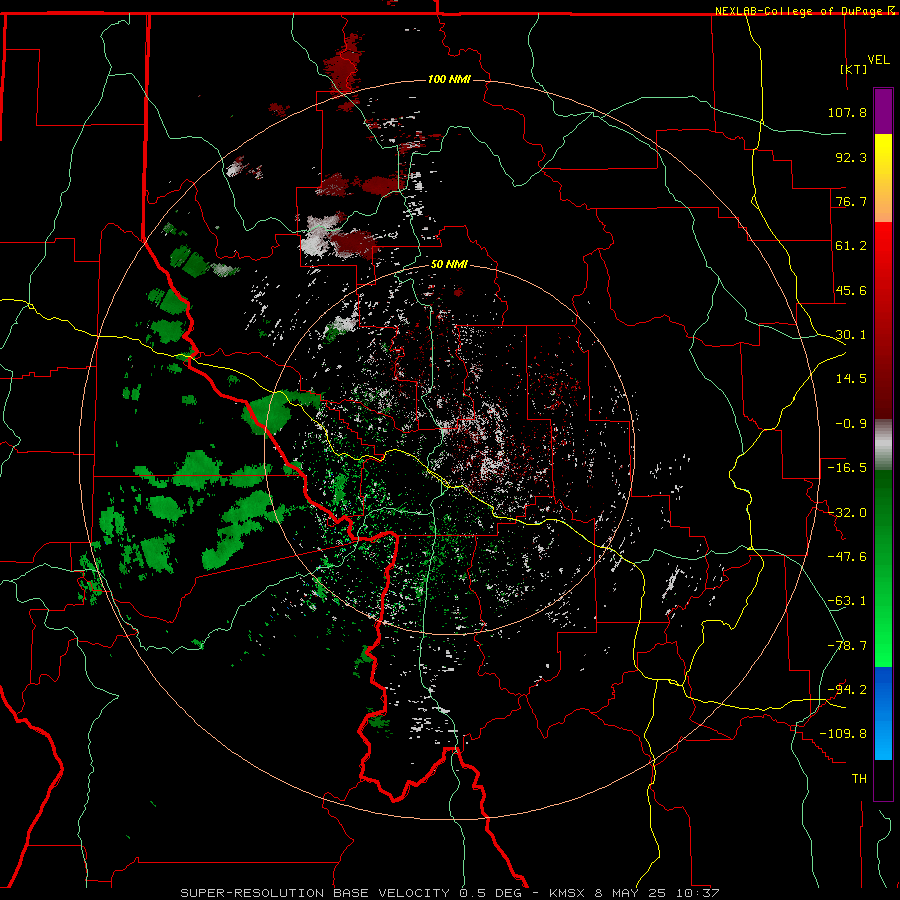Click the -32.0 velocity scale value

click(x=847, y=513)
